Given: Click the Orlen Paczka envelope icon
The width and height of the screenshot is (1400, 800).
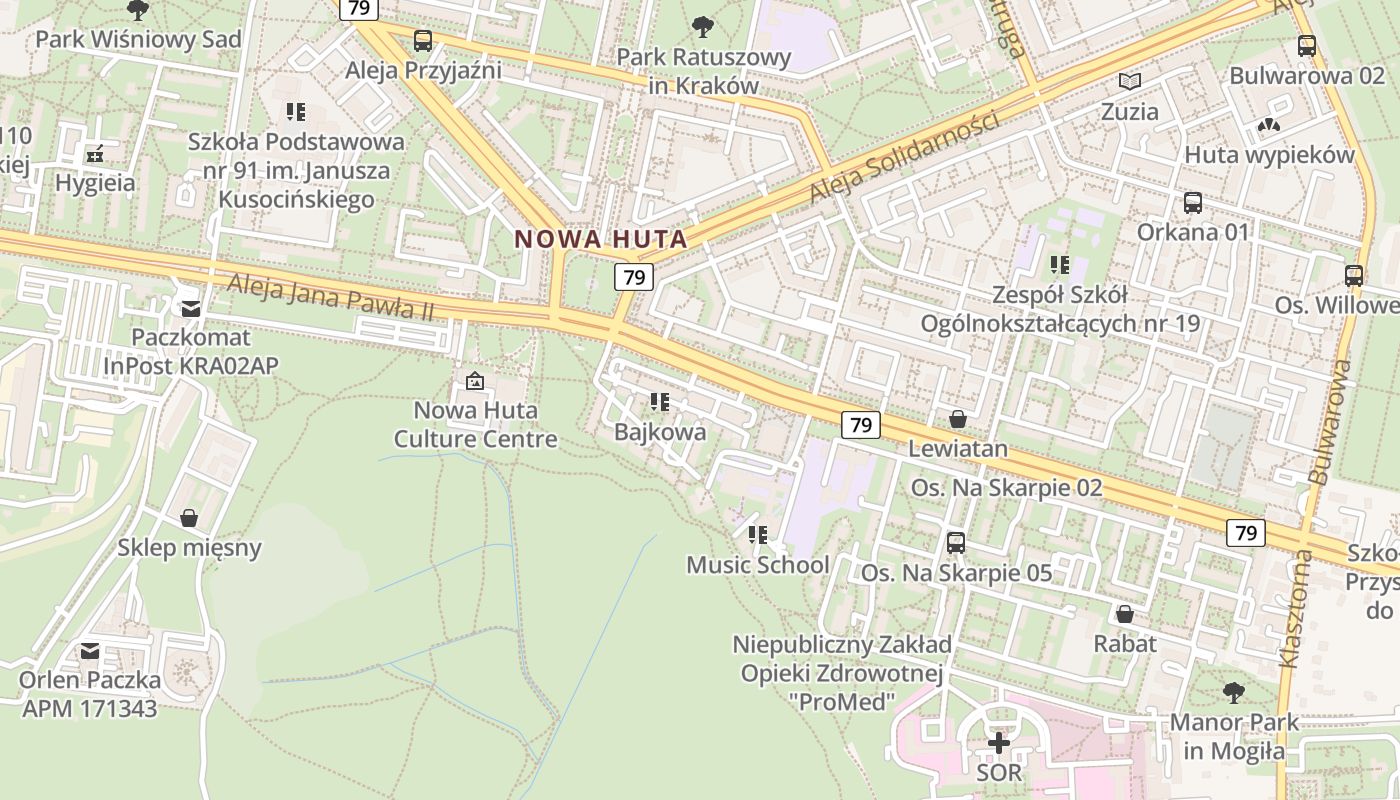Looking at the screenshot, I should (90, 651).
